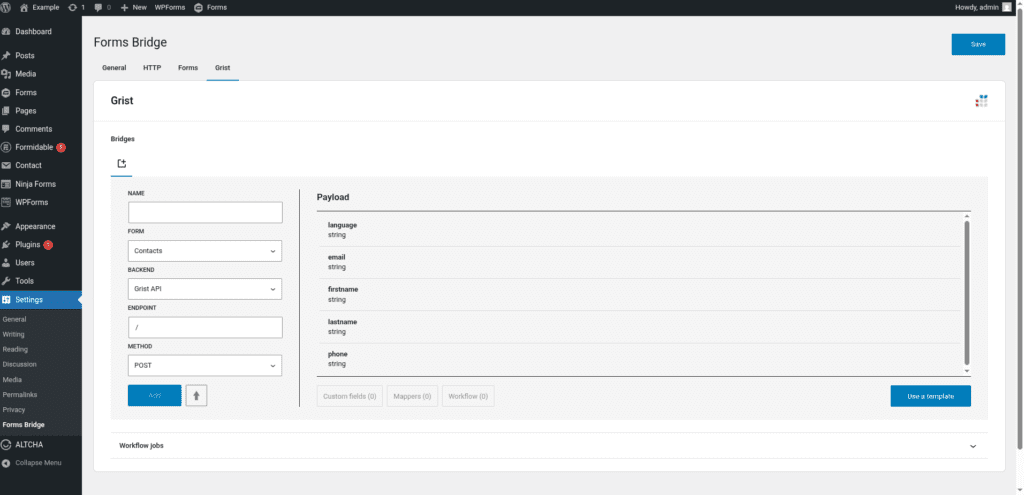This screenshot has height=495, width=1024.
Task: Click the upload arrow icon button
Action: point(197,396)
